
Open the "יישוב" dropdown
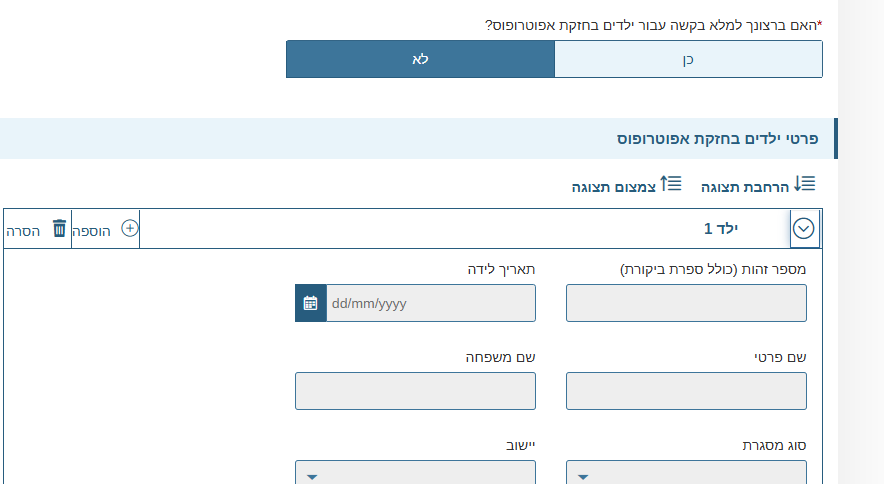(415, 474)
